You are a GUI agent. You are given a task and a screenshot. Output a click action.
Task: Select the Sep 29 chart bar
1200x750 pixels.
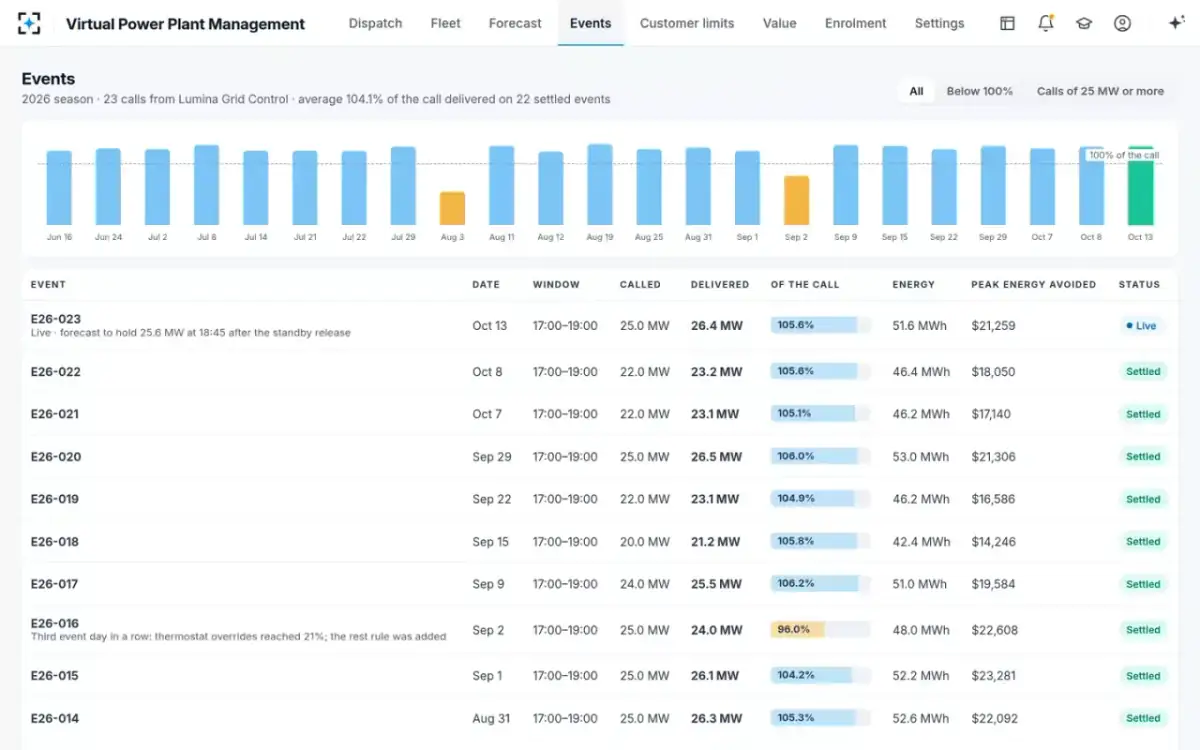[x=993, y=186]
